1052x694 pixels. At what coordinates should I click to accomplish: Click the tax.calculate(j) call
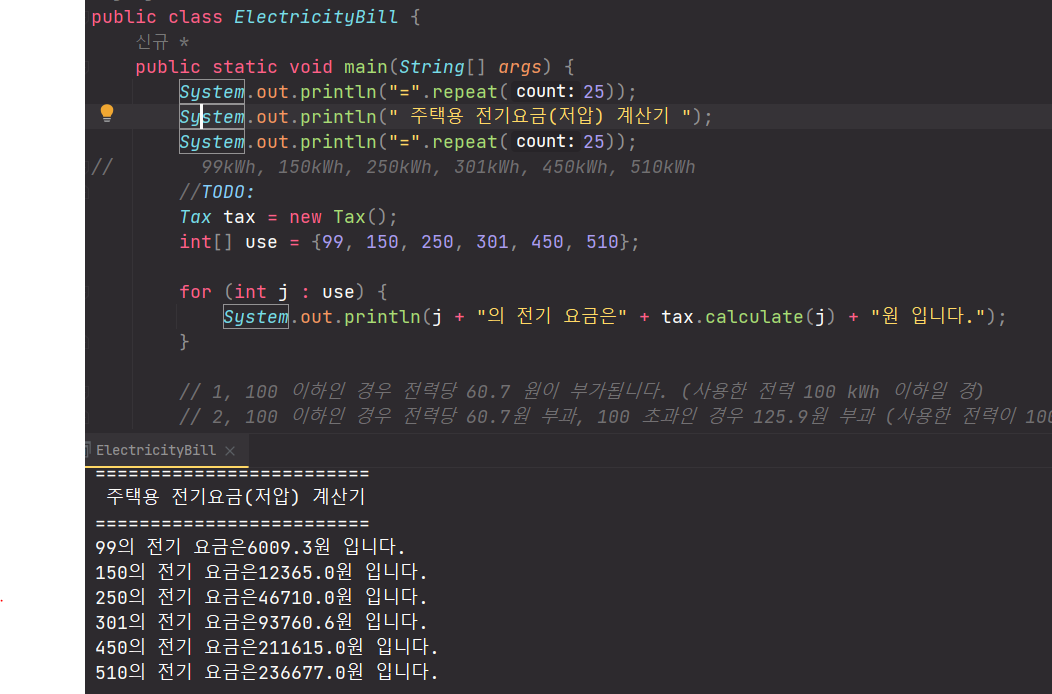(748, 317)
